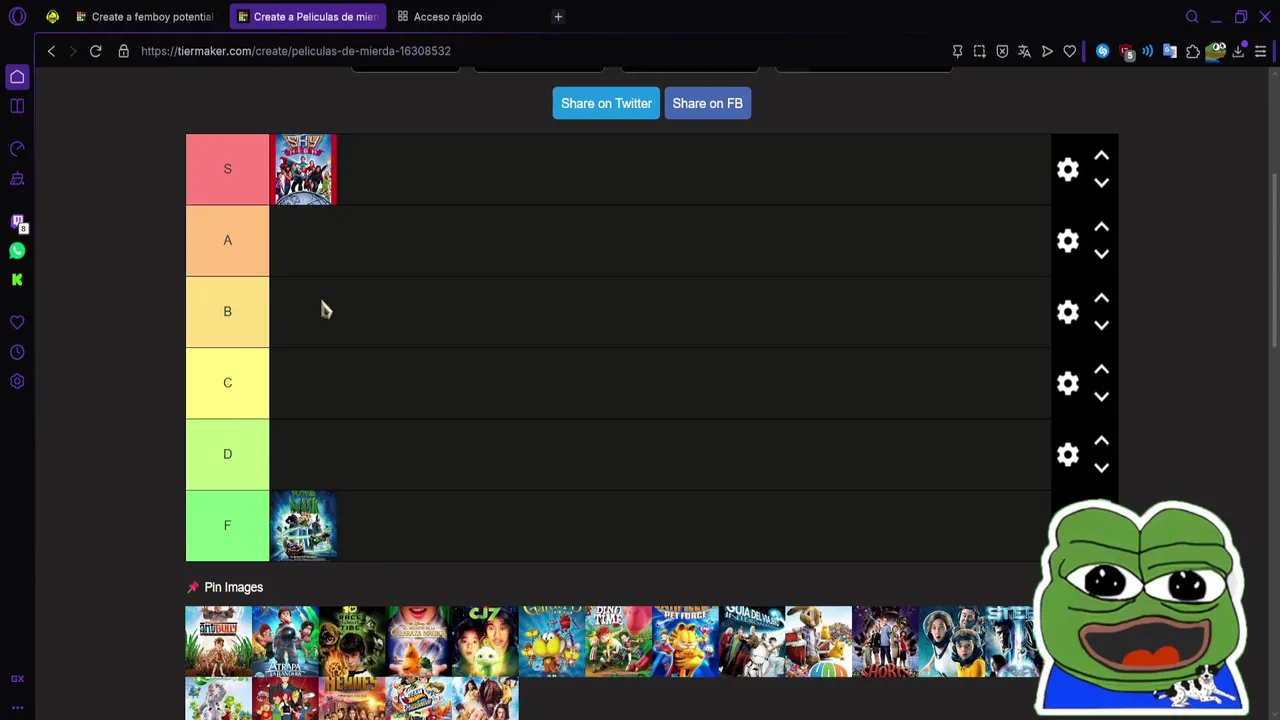Select the Garfield Pet Force poster thumbnail
Image resolution: width=1280 pixels, height=720 pixels.
click(x=685, y=641)
